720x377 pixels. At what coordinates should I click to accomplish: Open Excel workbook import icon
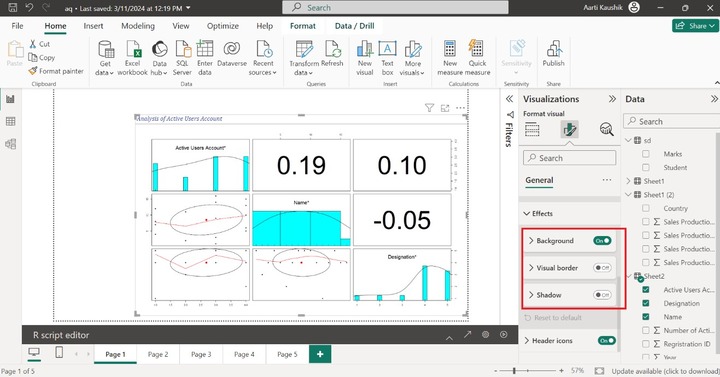point(133,49)
